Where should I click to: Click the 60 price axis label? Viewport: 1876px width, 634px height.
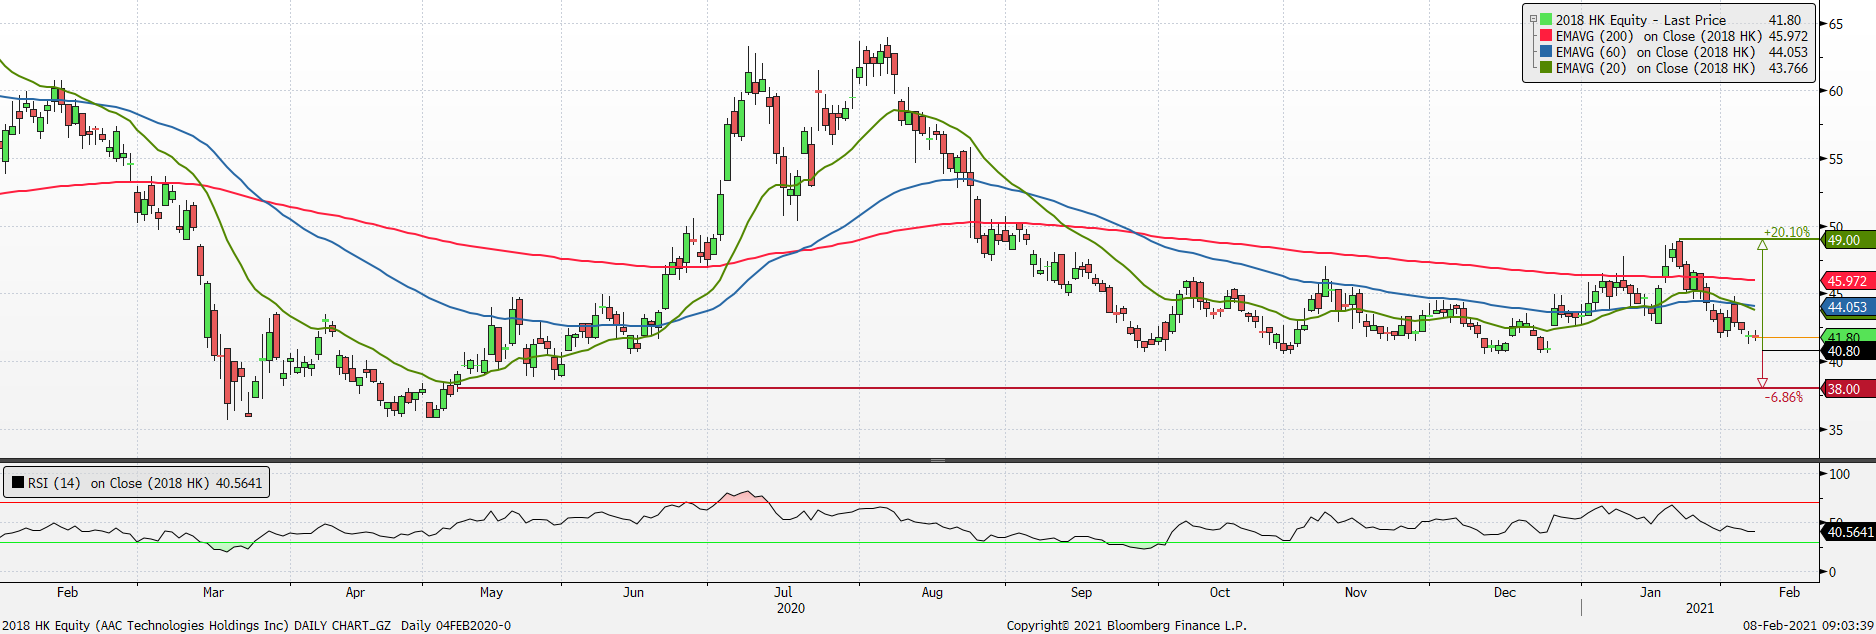[1836, 91]
